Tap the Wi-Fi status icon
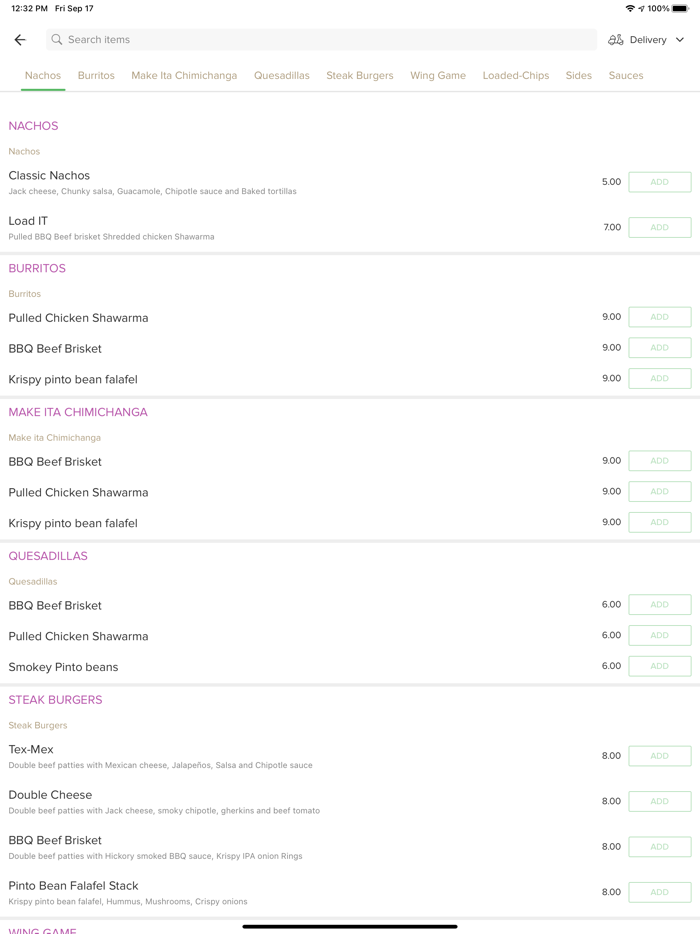700x934 pixels. [x=630, y=8]
